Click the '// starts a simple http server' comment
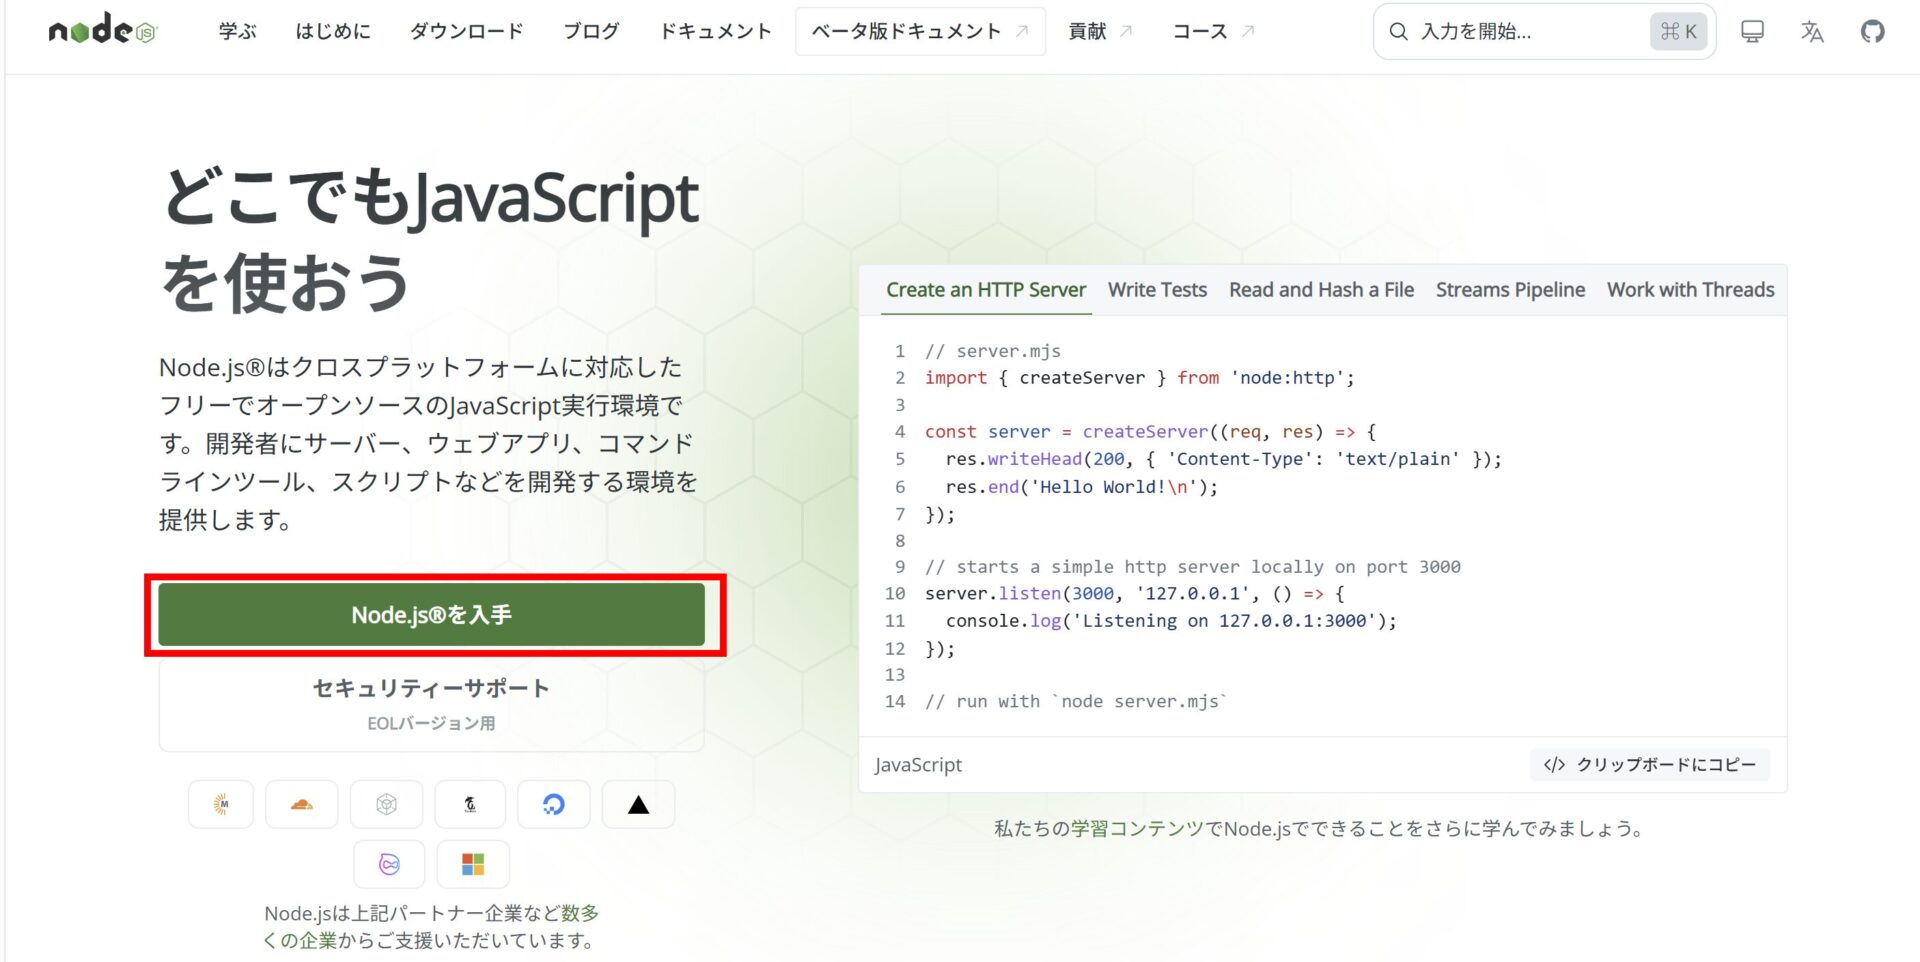This screenshot has height=962, width=1920. coord(1193,567)
